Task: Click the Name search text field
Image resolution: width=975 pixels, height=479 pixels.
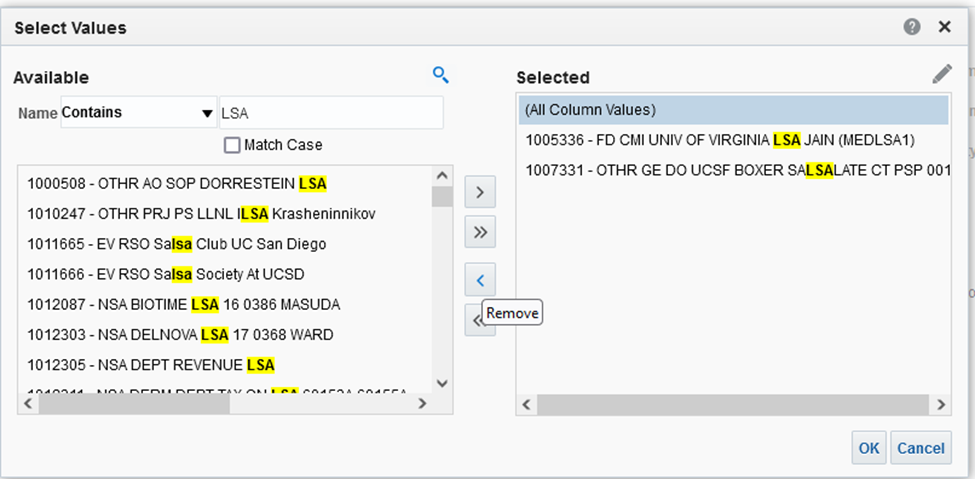Action: (330, 113)
